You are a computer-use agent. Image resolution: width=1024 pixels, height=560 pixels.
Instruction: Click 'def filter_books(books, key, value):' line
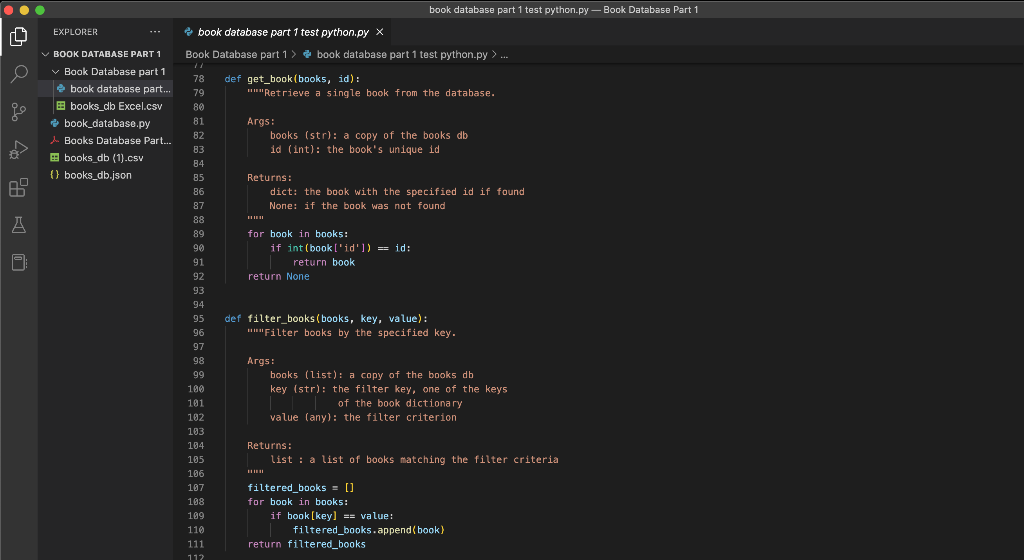pos(326,319)
